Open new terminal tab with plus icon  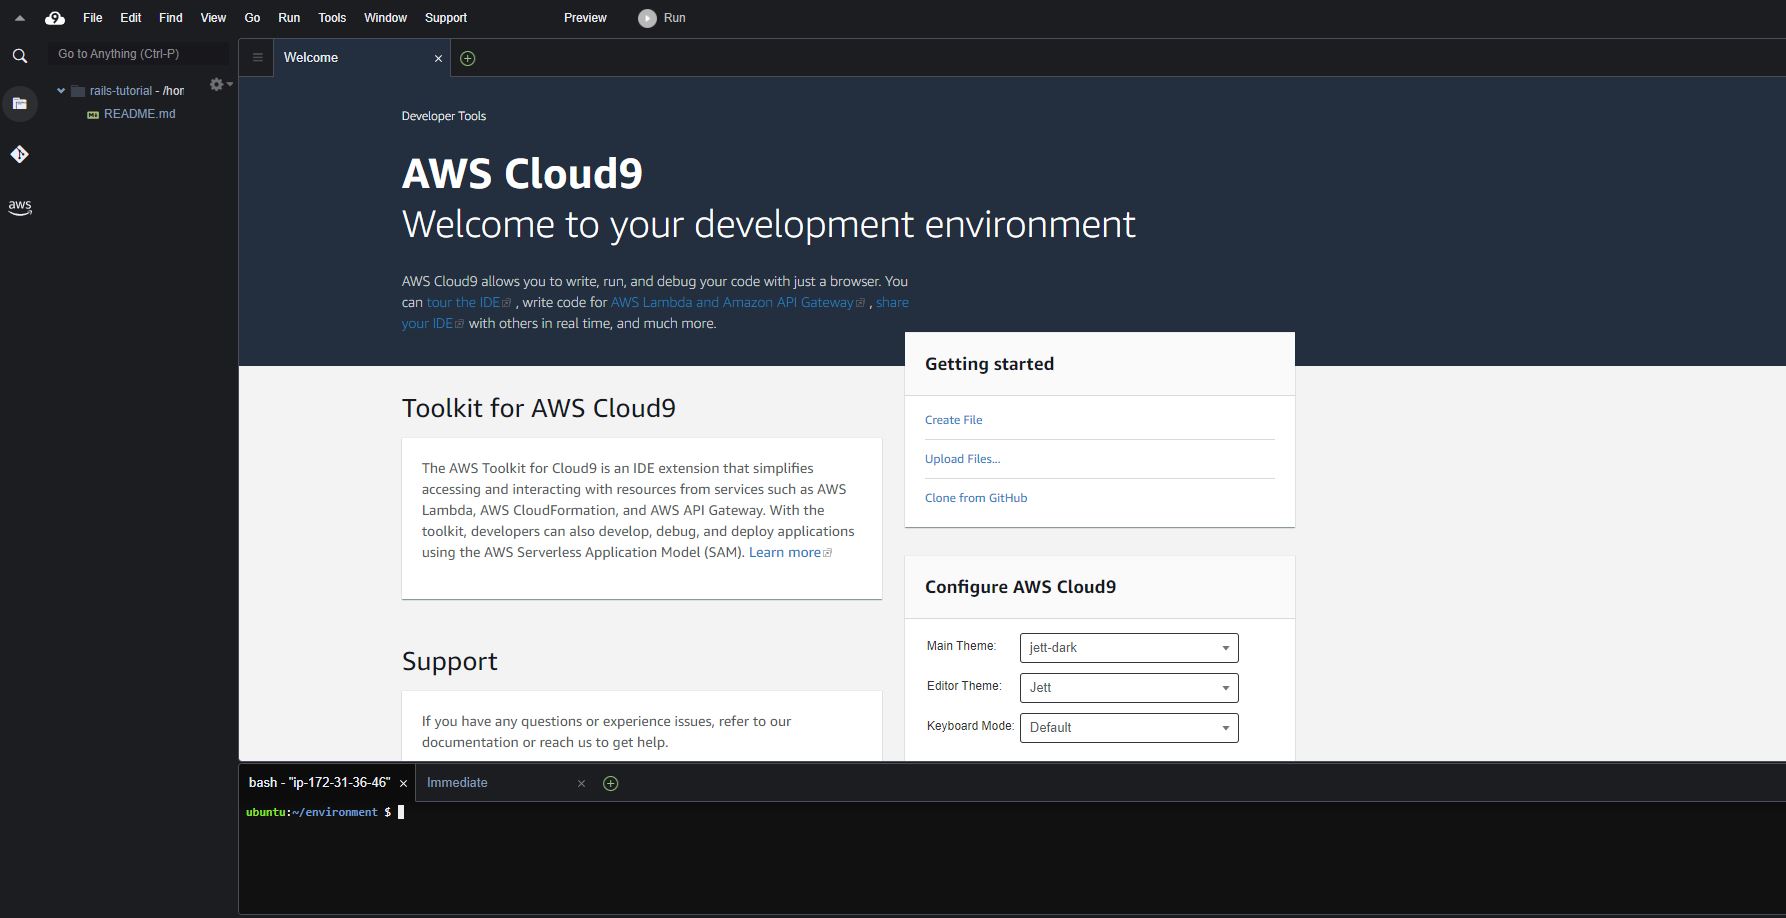(610, 783)
